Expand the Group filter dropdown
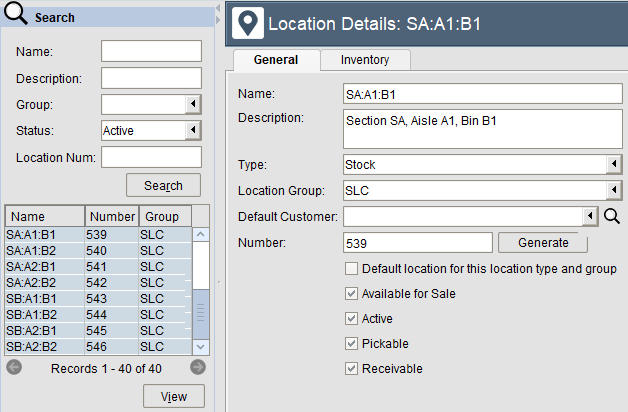This screenshot has width=628, height=412. coord(192,104)
